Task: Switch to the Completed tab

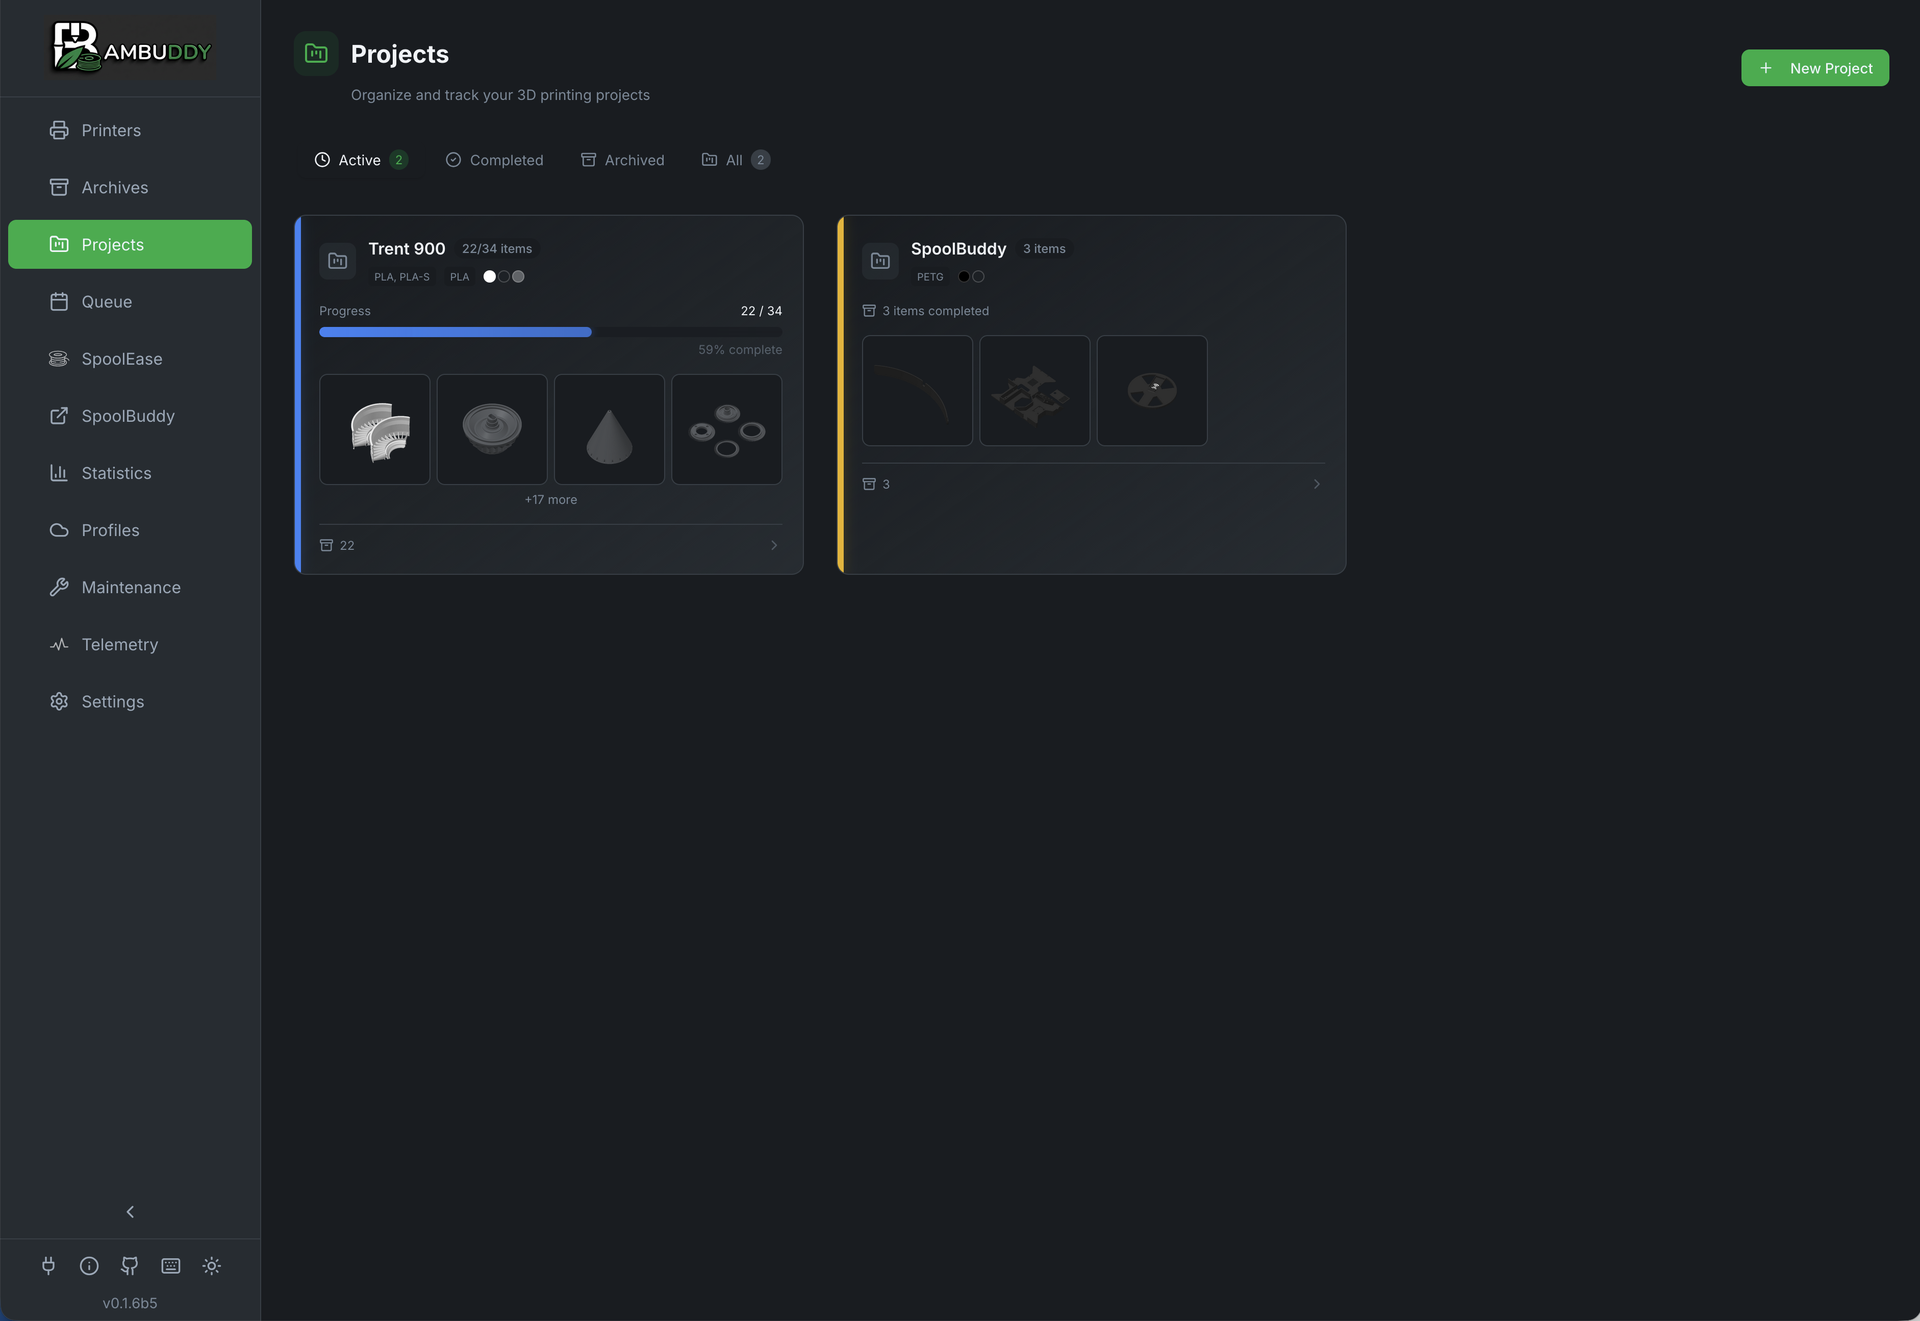Action: (494, 159)
